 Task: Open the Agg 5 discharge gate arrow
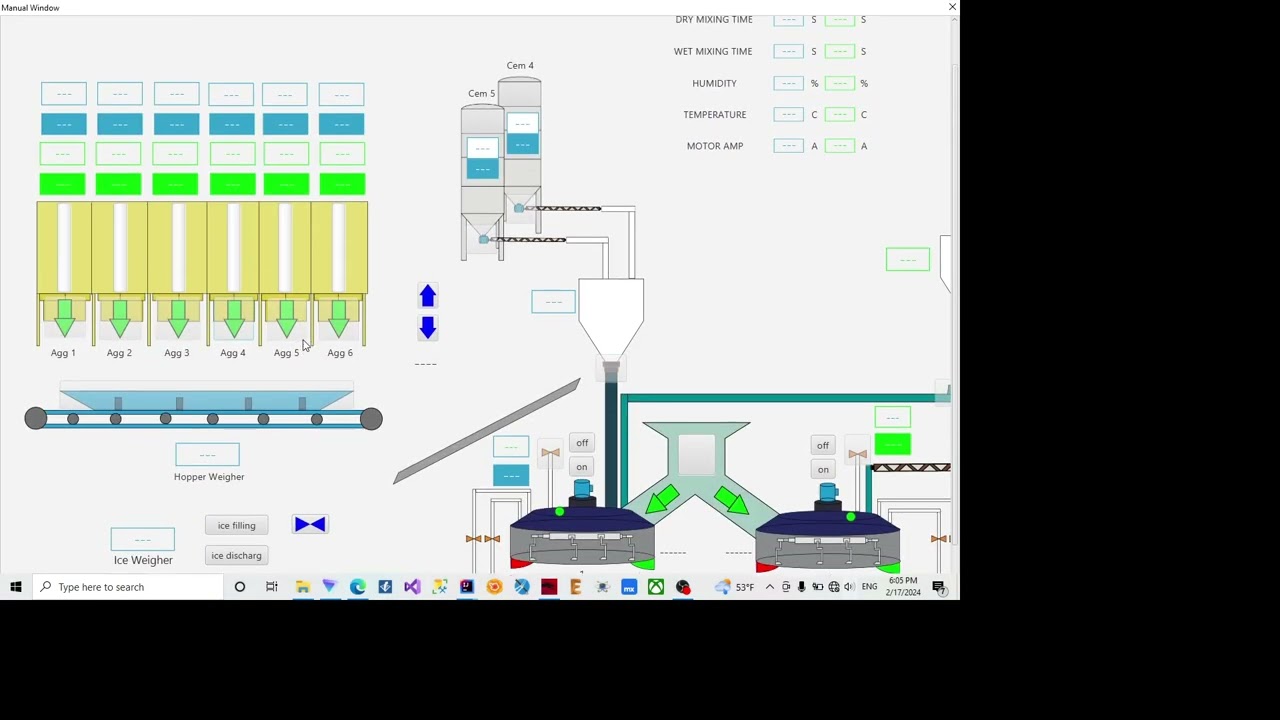pyautogui.click(x=286, y=318)
